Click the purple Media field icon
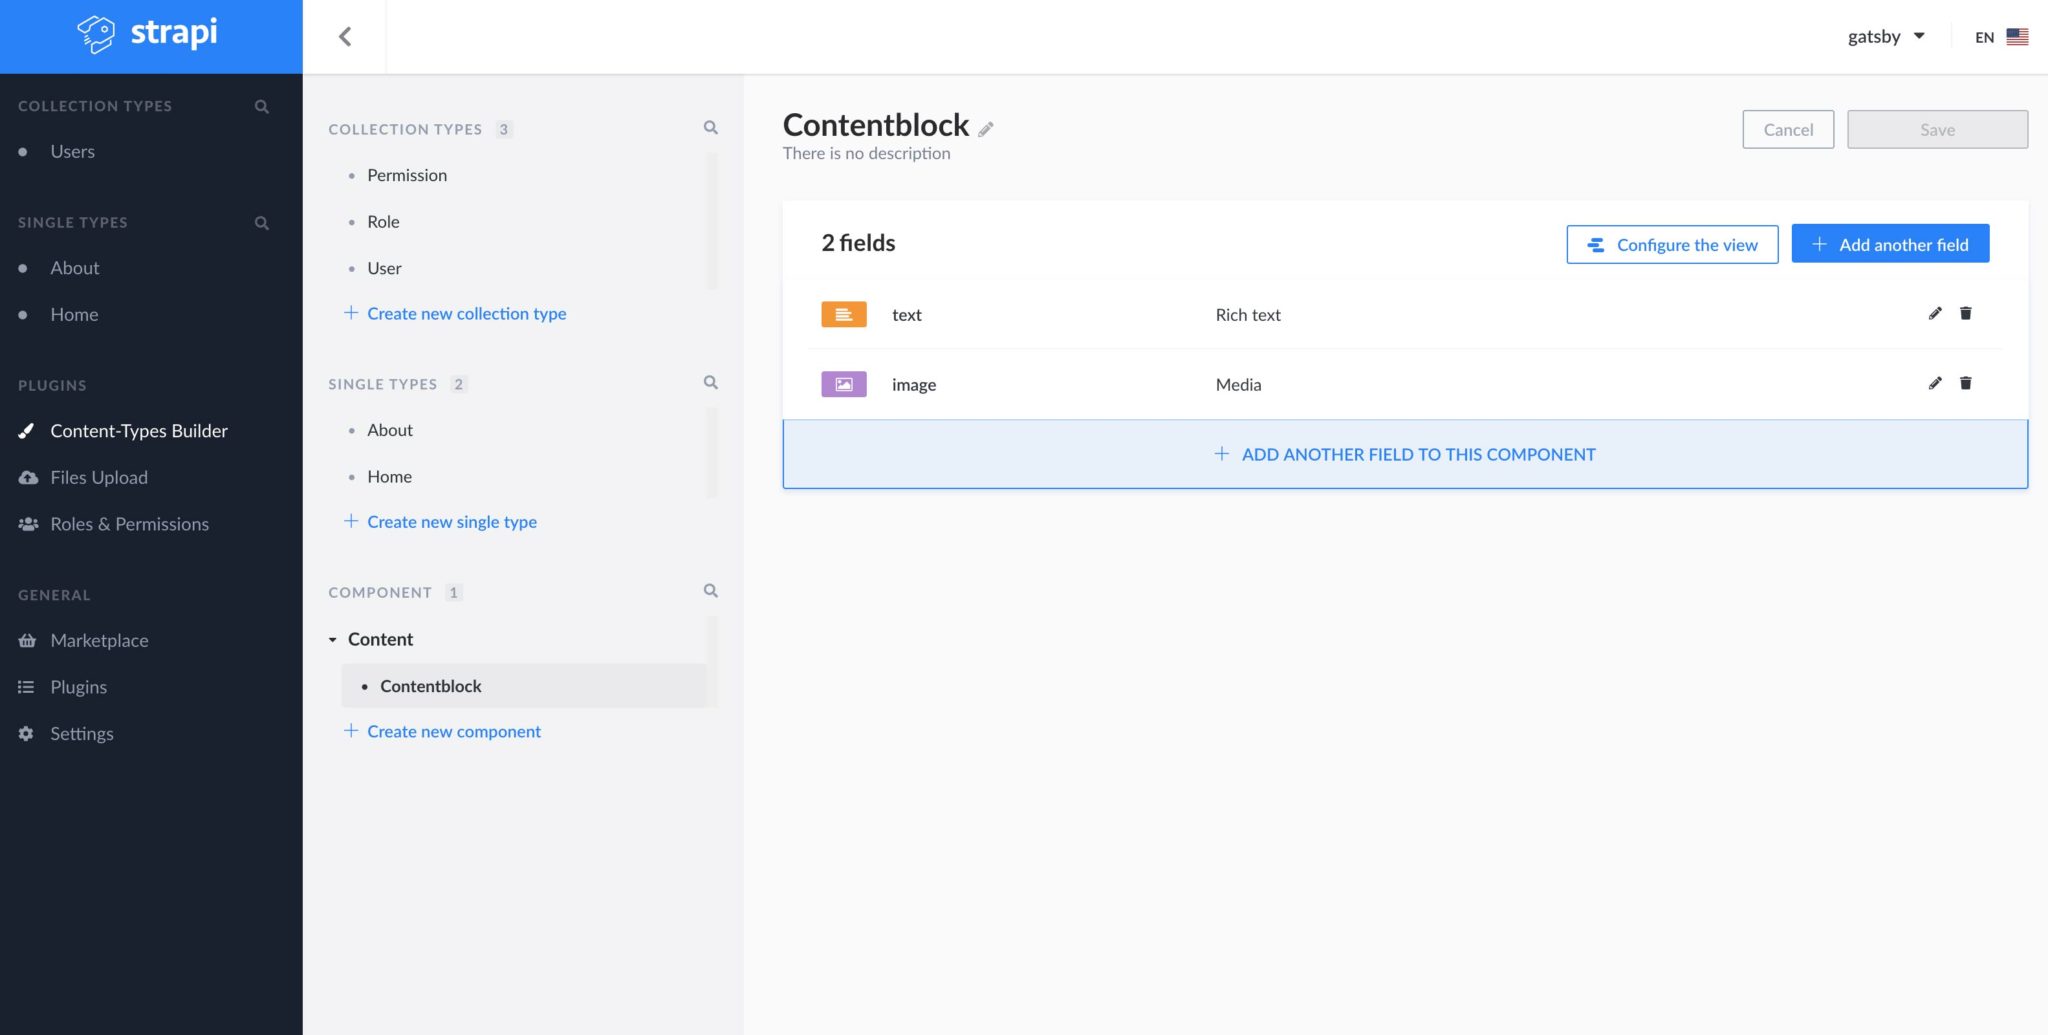The width and height of the screenshot is (2048, 1035). point(843,384)
